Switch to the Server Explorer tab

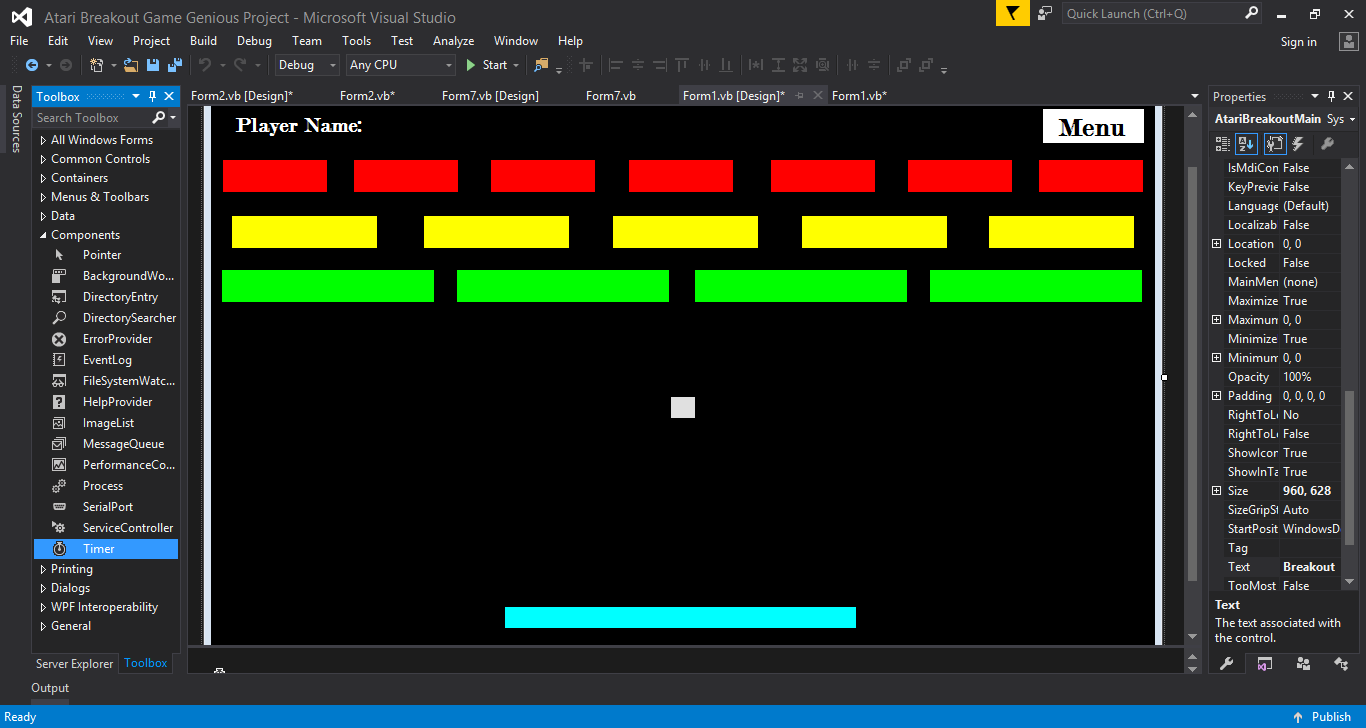[74, 664]
